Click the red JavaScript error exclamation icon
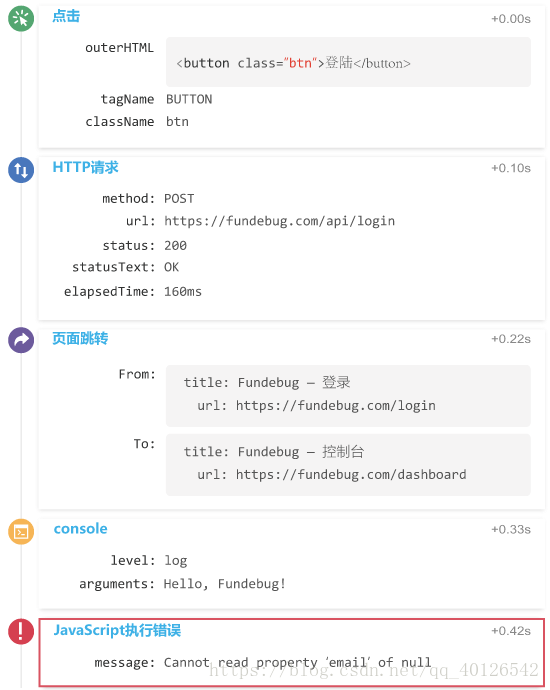This screenshot has height=690, width=550. coord(21,631)
